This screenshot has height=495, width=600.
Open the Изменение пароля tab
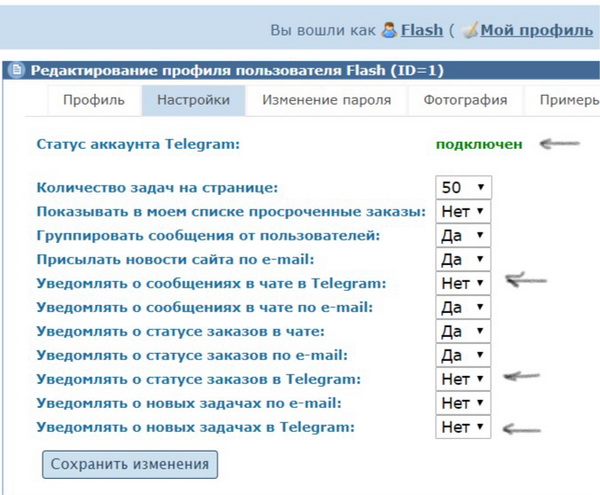tap(326, 100)
